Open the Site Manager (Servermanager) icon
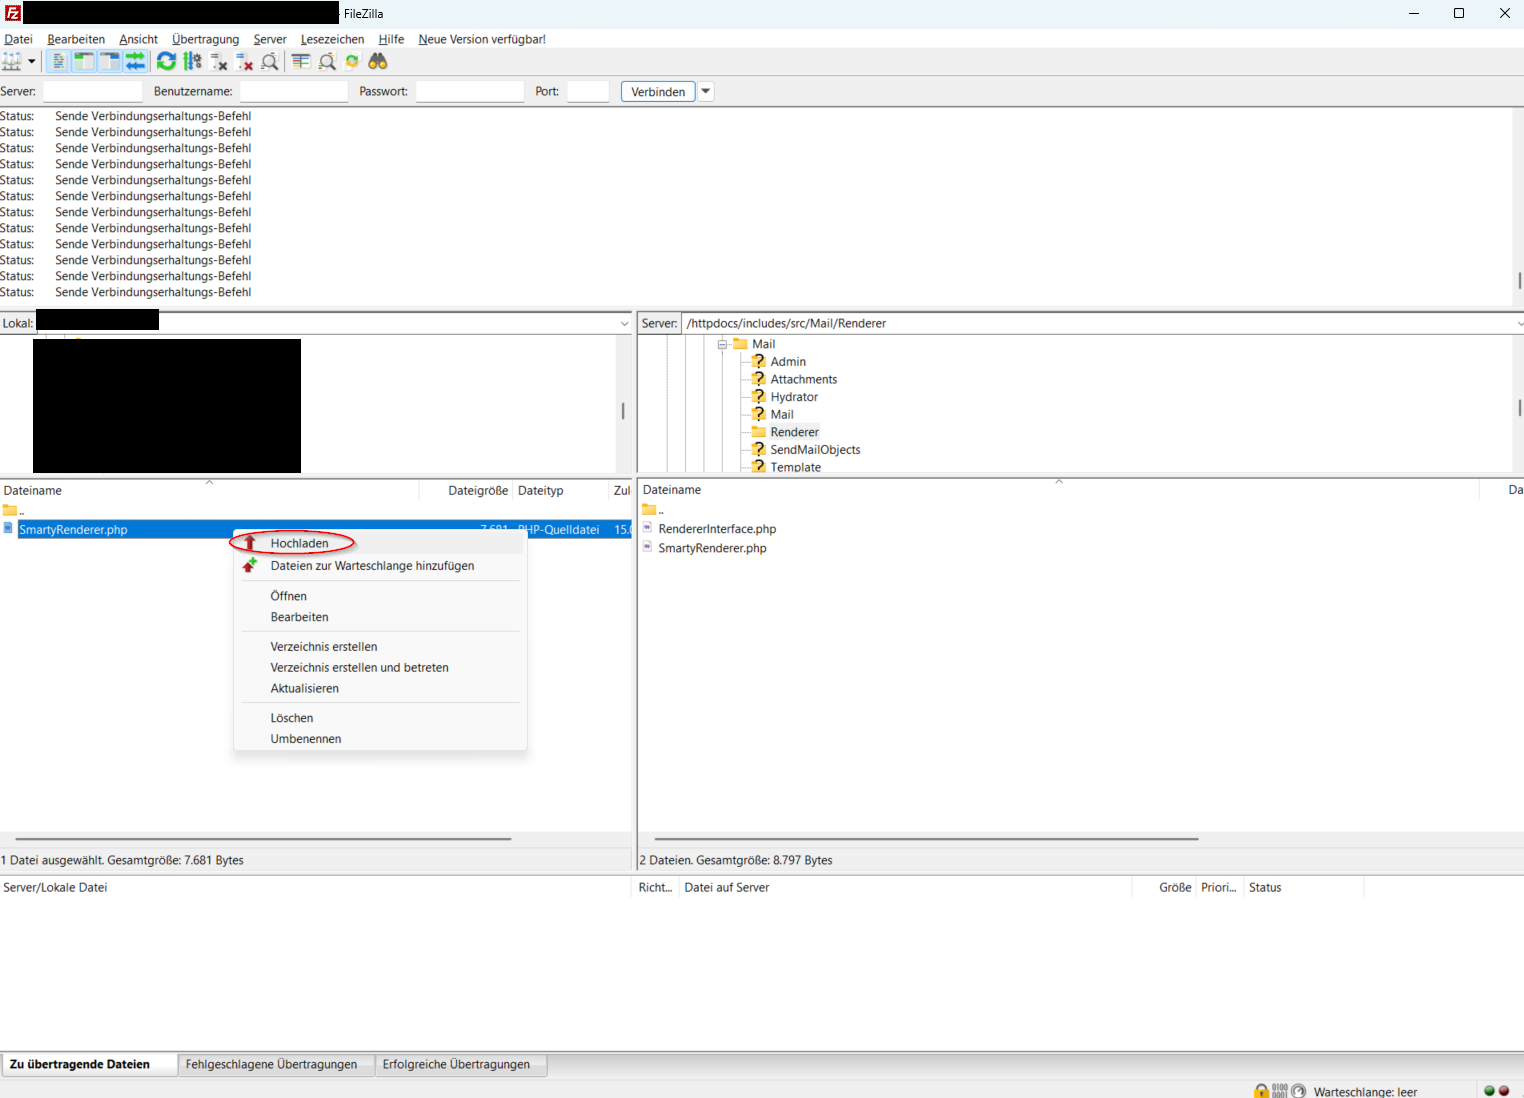Screen dimensions: 1524x1098 pos(12,62)
